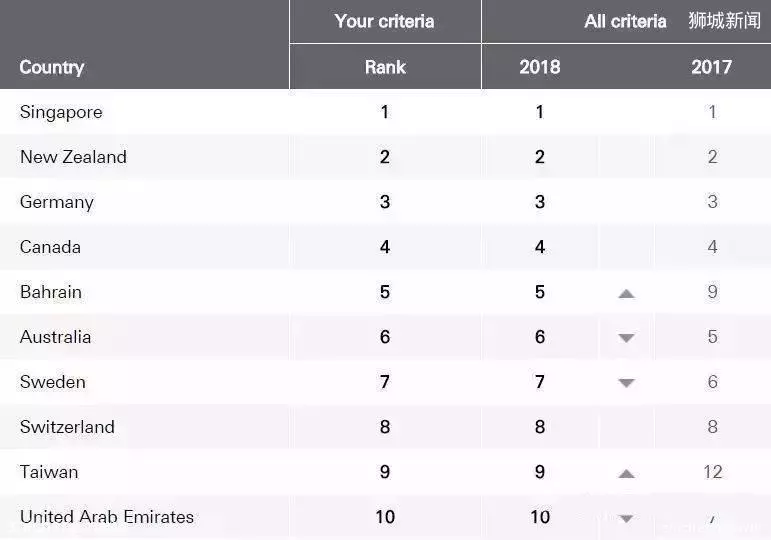This screenshot has width=771, height=540.
Task: Click the up arrow in Taiwan row
Action: pos(626,474)
